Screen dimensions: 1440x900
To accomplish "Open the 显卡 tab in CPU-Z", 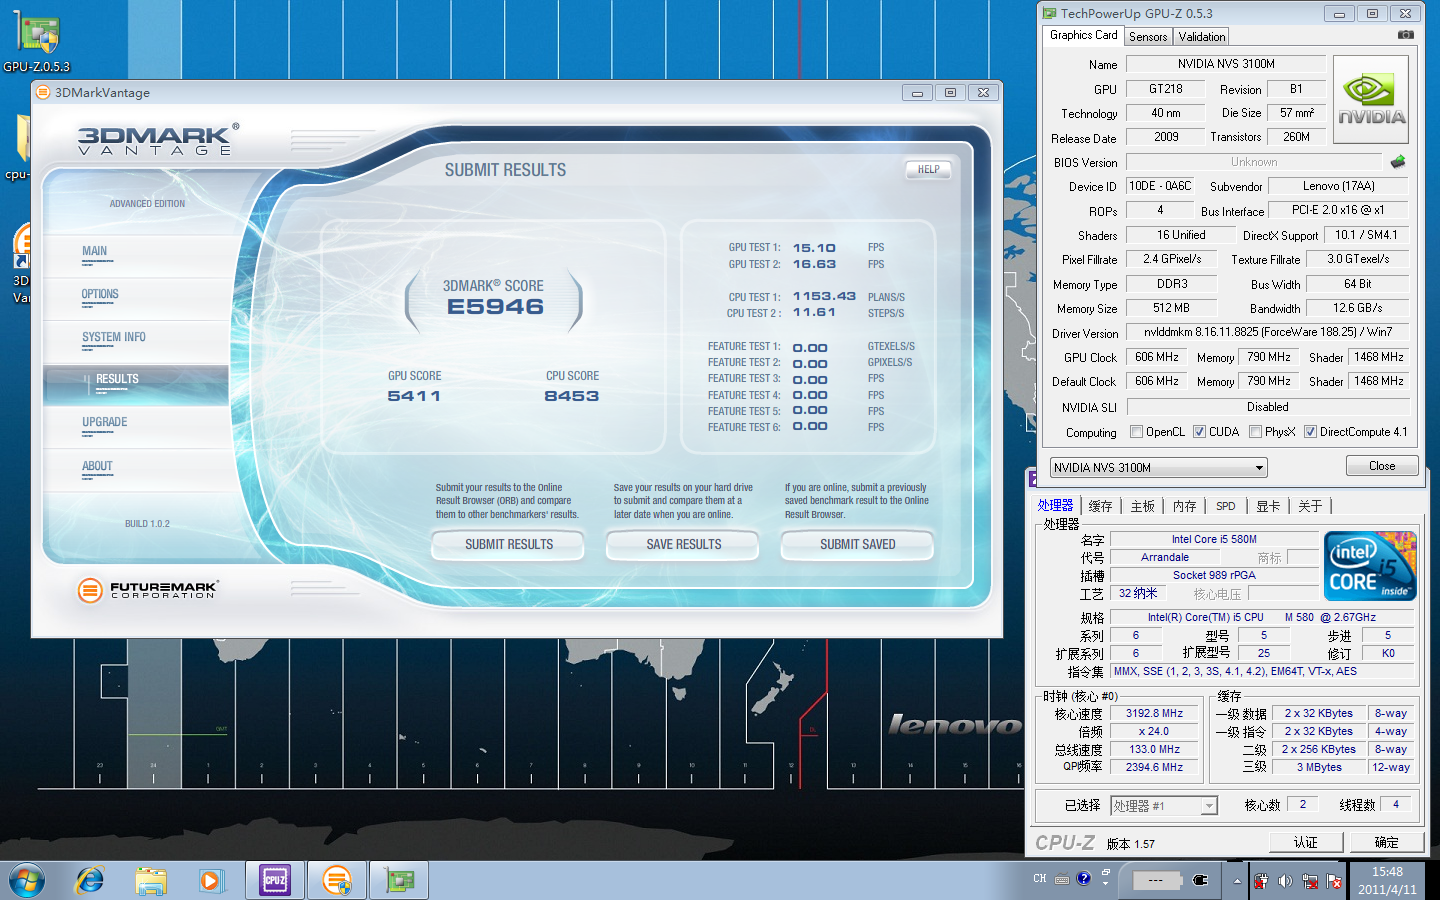I will click(x=1268, y=506).
